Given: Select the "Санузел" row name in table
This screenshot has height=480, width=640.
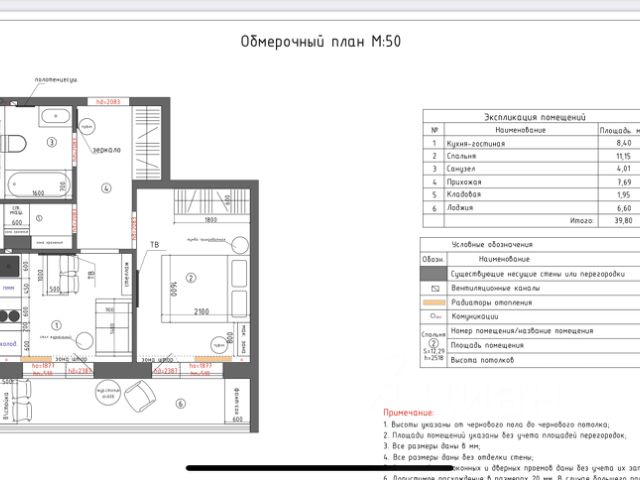Looking at the screenshot, I should tap(461, 169).
